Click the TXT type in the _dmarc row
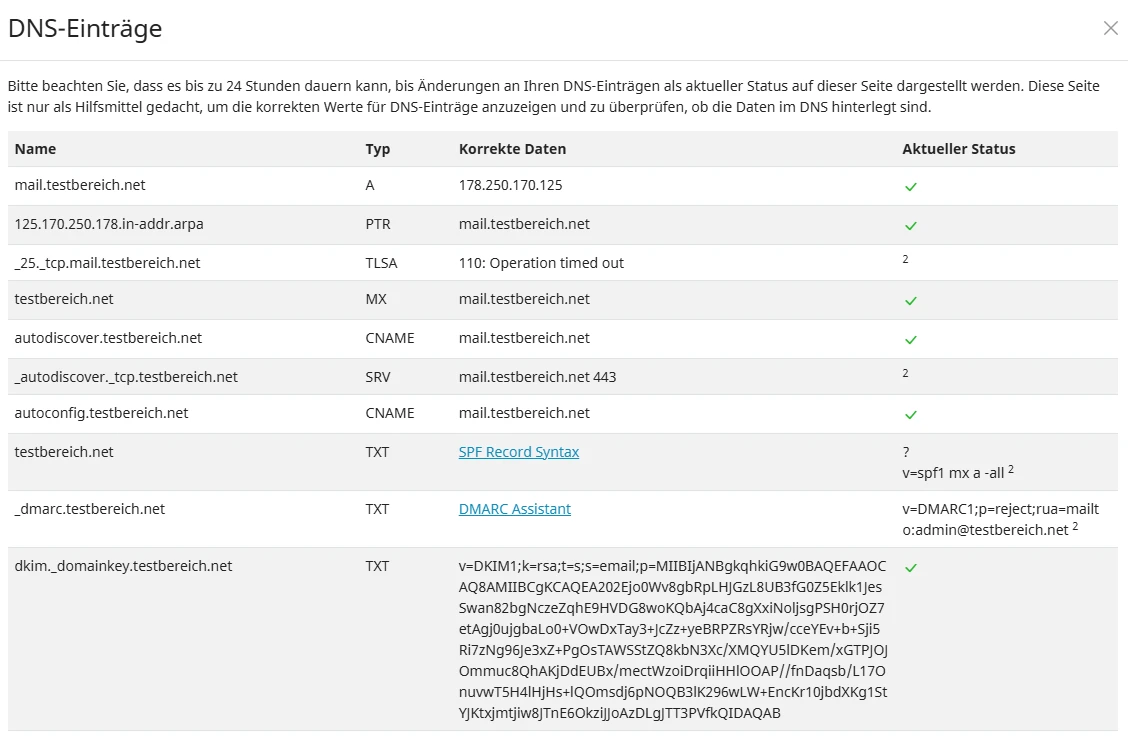Screen dimensions: 1128x739 [377, 509]
